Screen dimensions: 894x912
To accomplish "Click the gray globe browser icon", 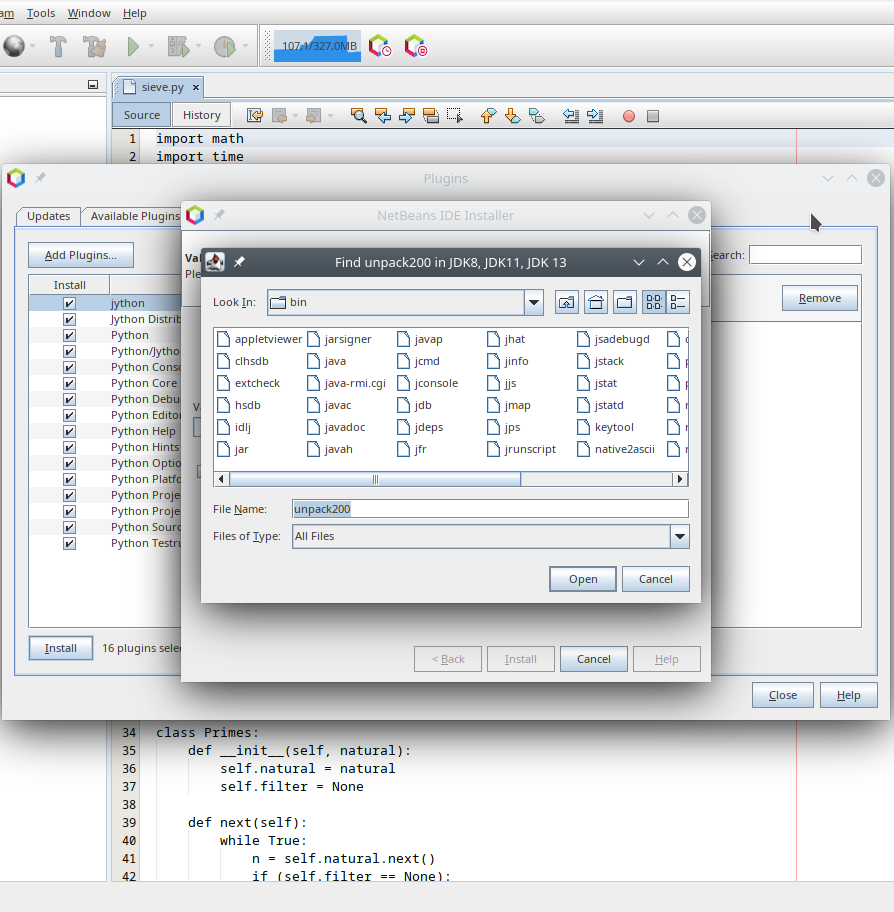I will coord(14,47).
